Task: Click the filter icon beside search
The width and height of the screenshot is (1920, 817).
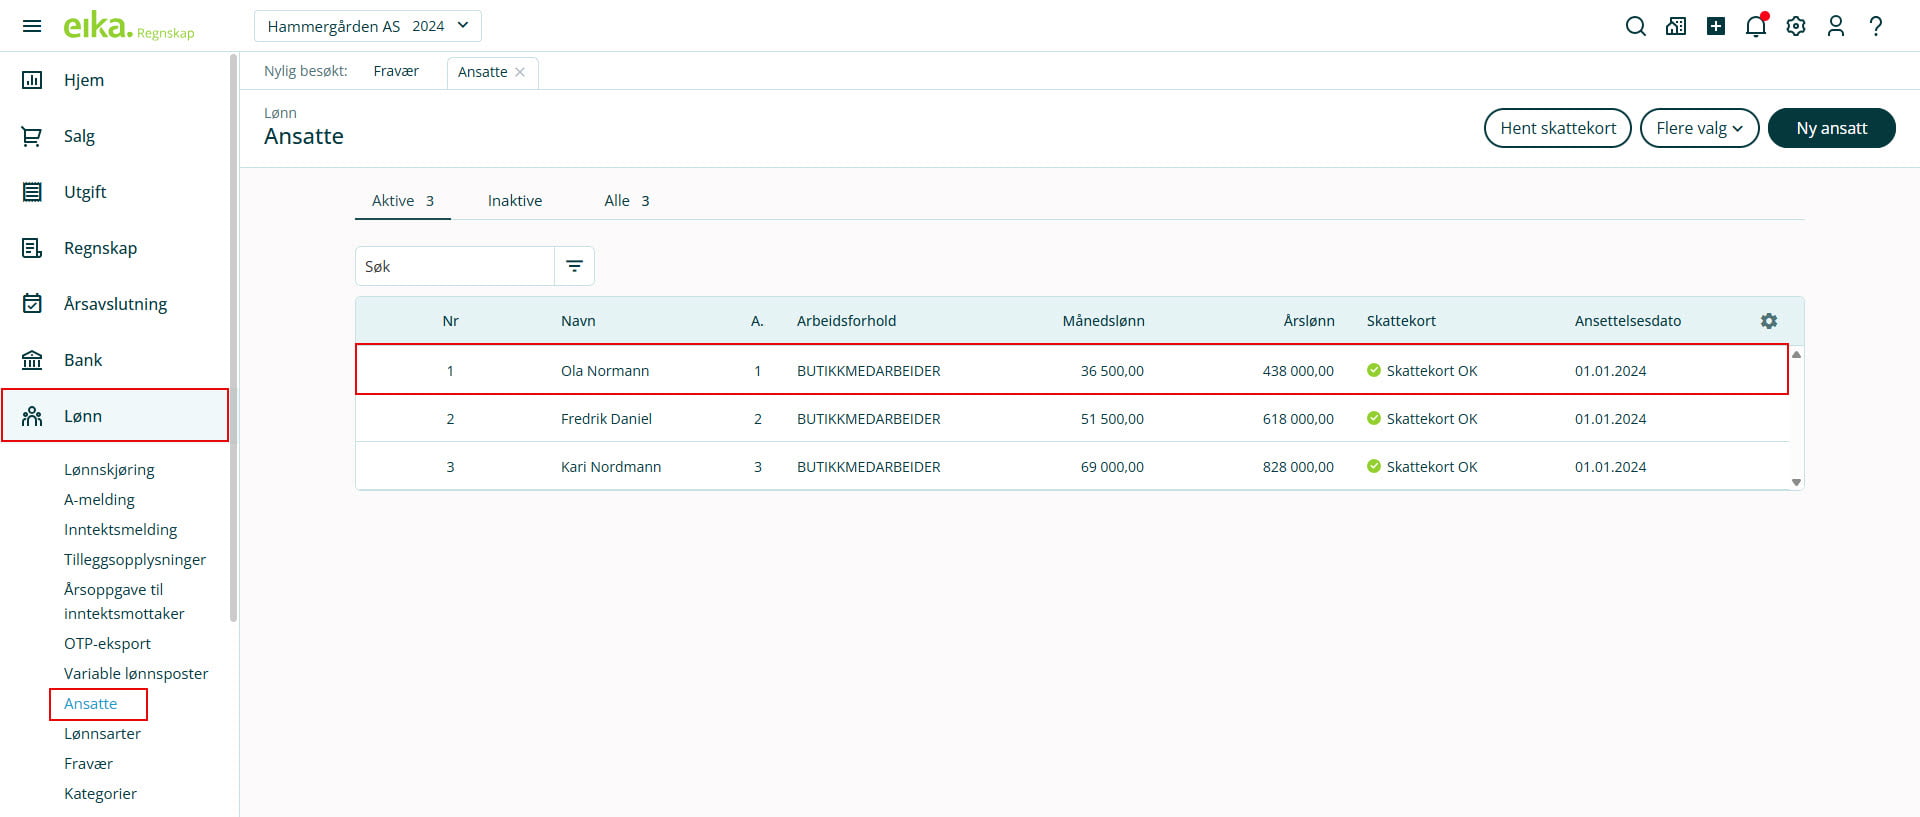Action: [574, 266]
